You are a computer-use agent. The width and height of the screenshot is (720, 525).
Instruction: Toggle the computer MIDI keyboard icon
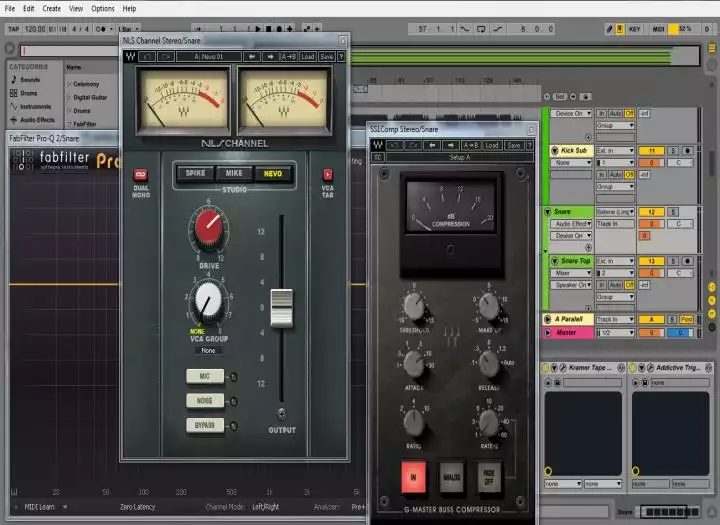[x=619, y=29]
